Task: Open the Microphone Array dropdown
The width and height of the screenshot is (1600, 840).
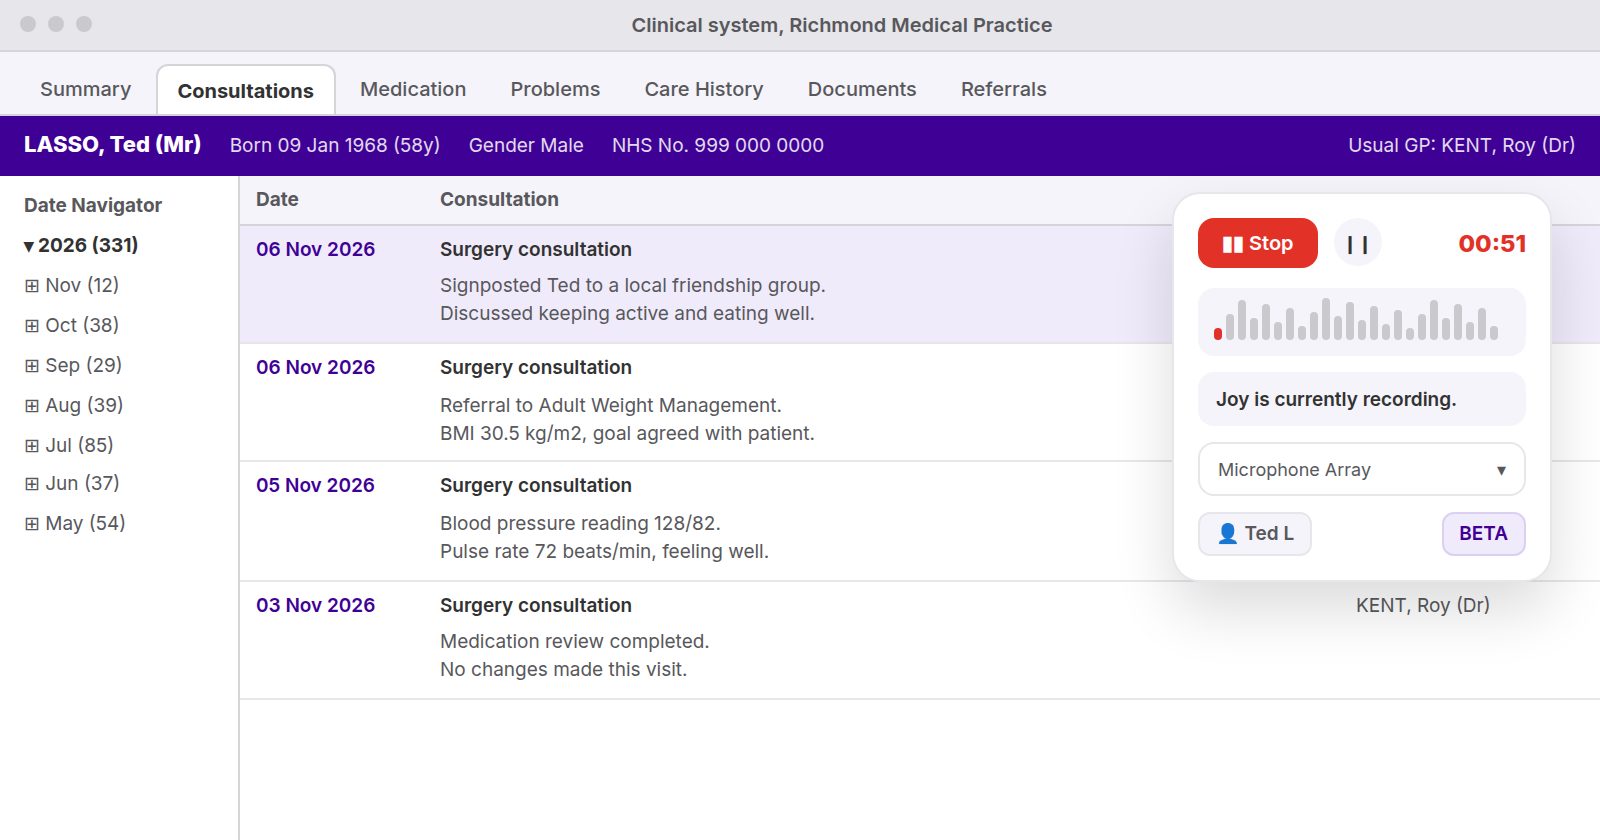Action: pyautogui.click(x=1361, y=469)
